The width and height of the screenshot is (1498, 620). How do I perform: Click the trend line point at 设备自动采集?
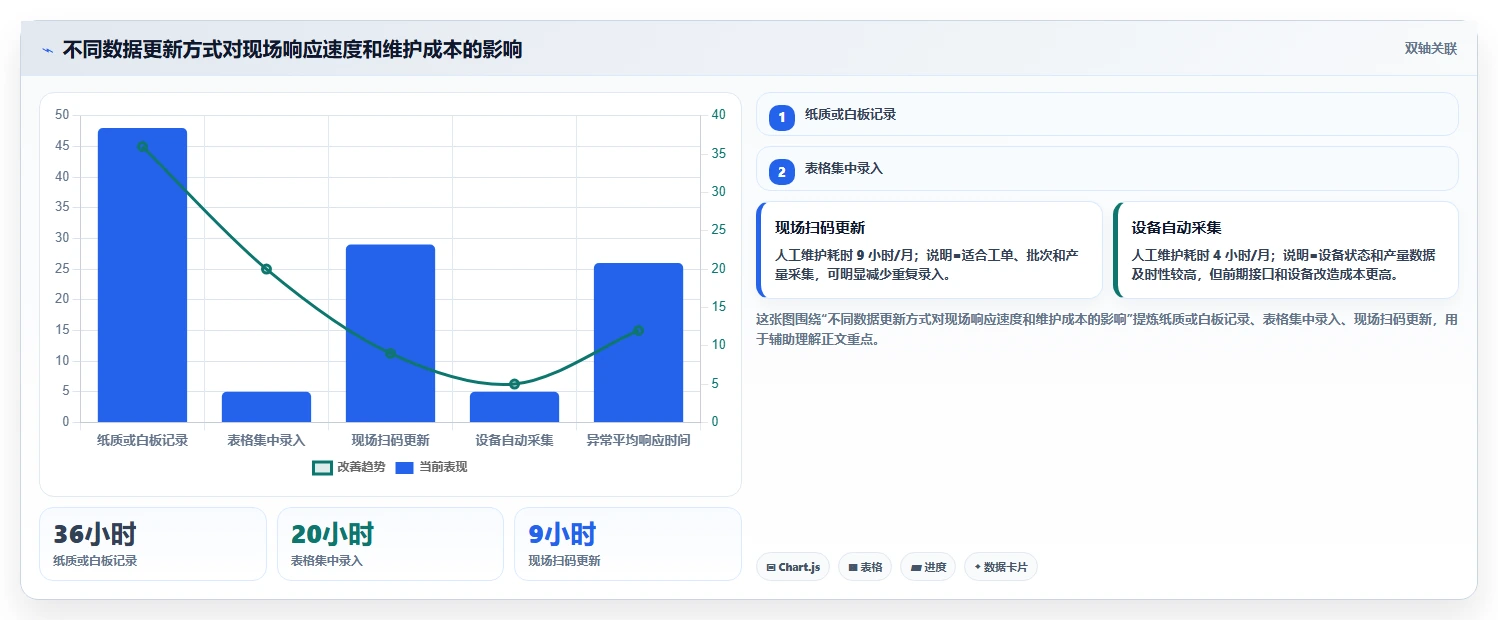point(514,384)
